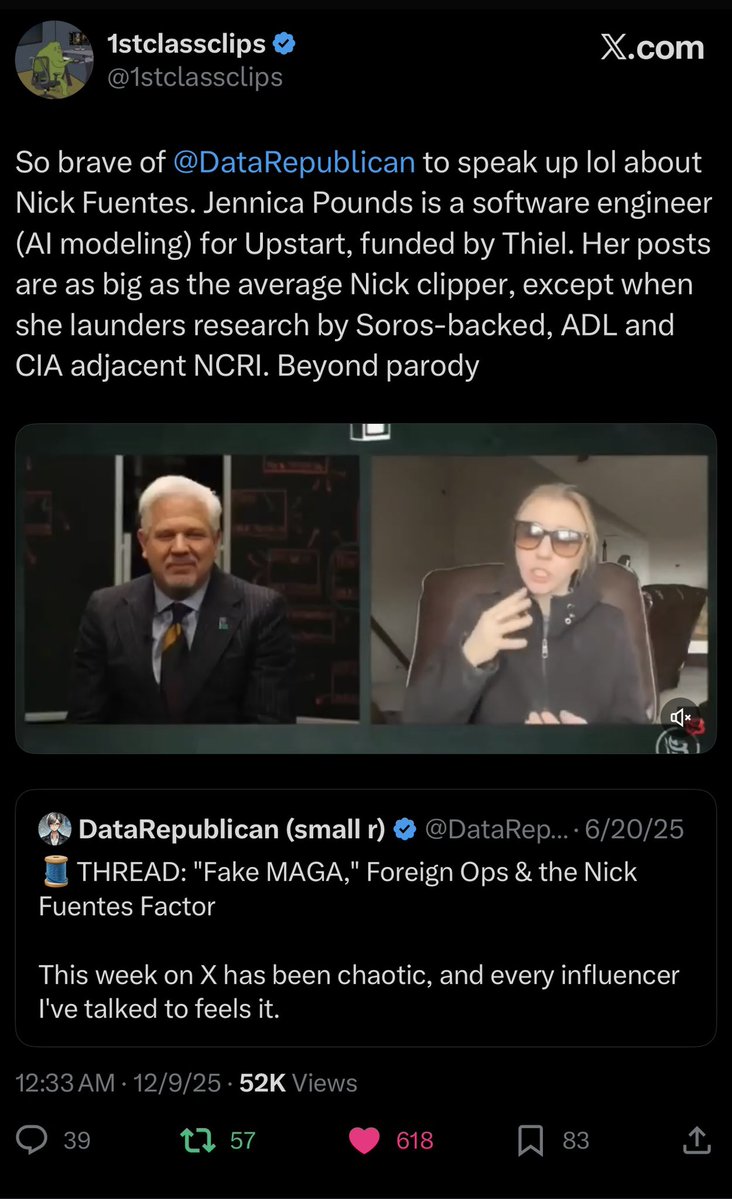Open the 1stclassclips profile avatar
Image resolution: width=732 pixels, height=1199 pixels.
pyautogui.click(x=54, y=59)
